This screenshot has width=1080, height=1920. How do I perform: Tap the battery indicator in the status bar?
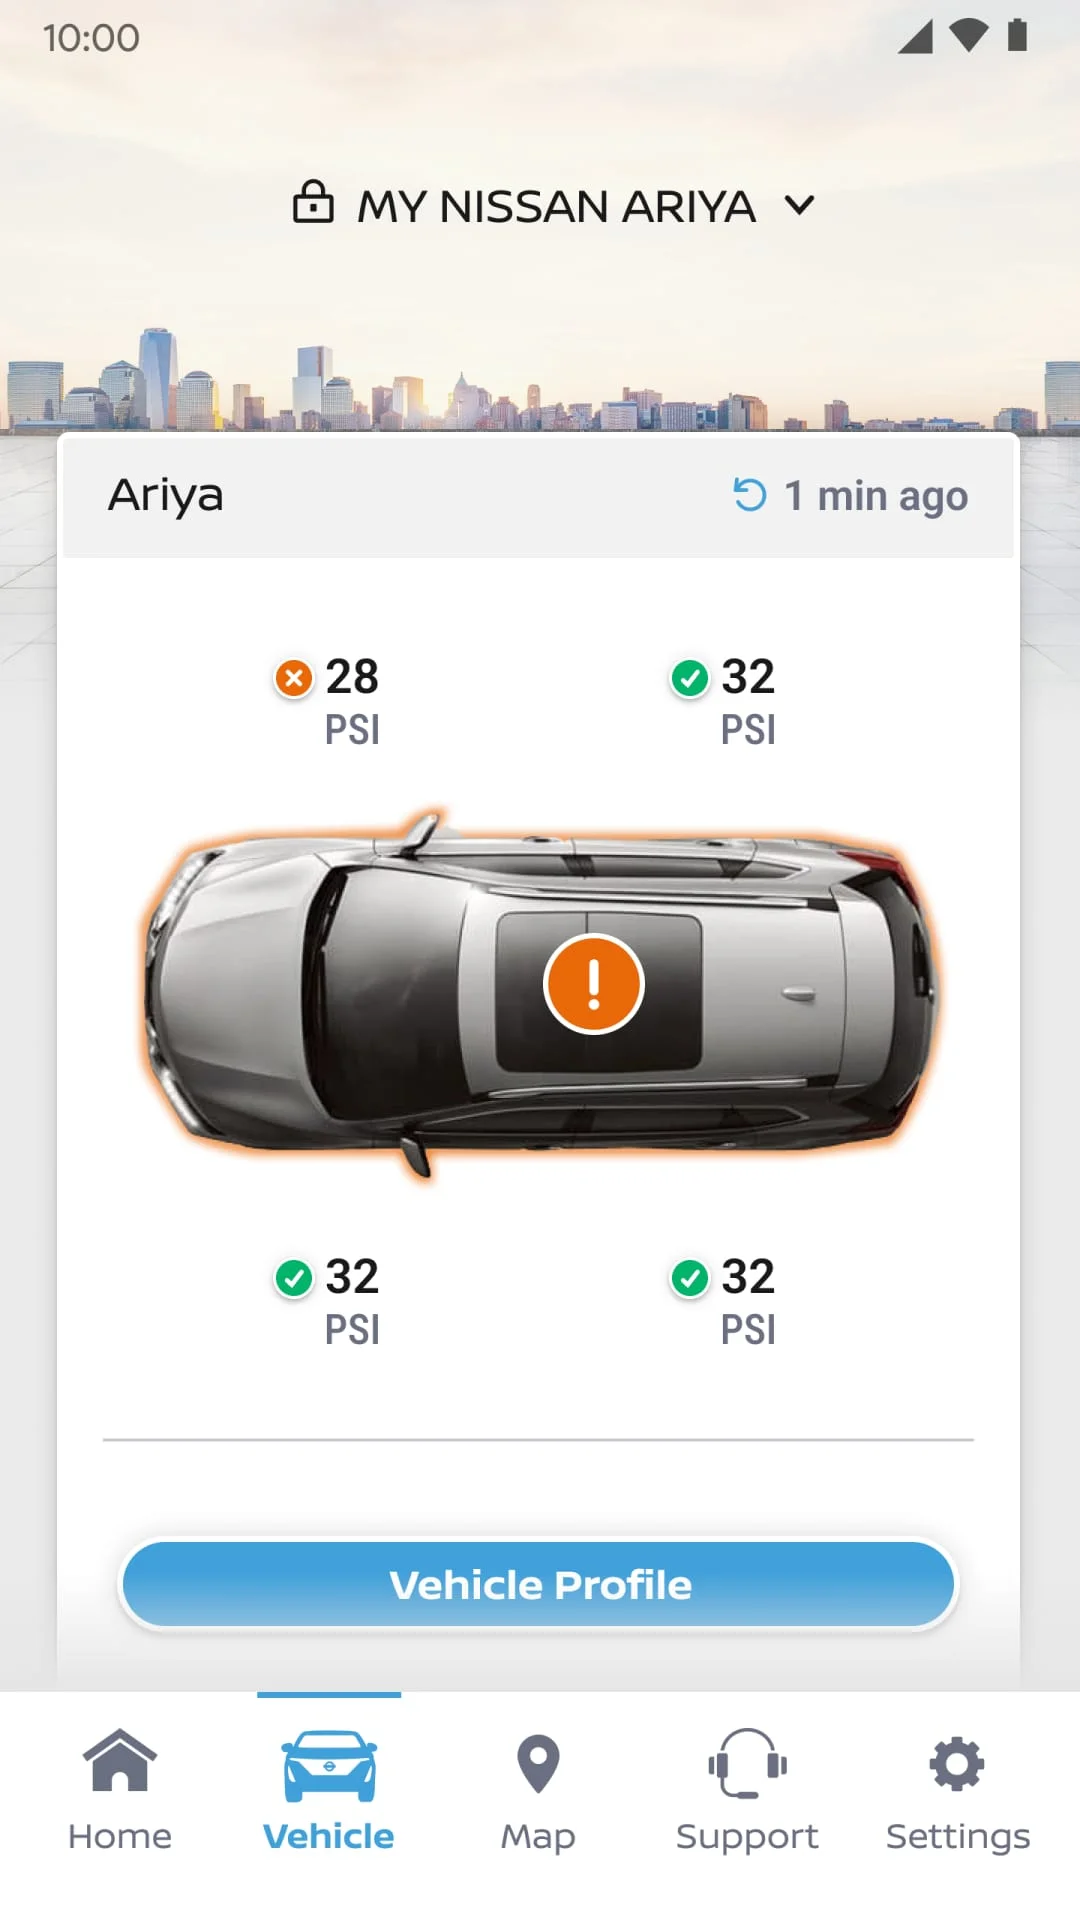[x=1017, y=37]
